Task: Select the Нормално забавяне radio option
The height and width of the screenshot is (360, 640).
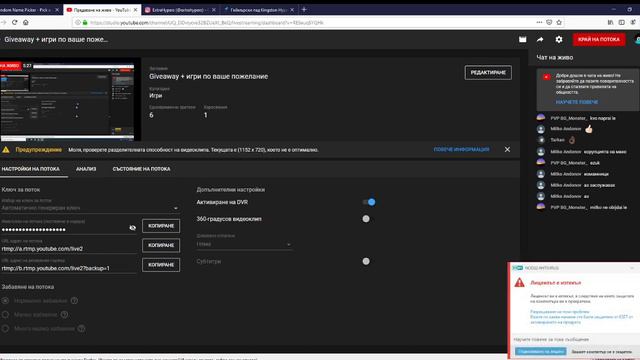Action: (5, 301)
